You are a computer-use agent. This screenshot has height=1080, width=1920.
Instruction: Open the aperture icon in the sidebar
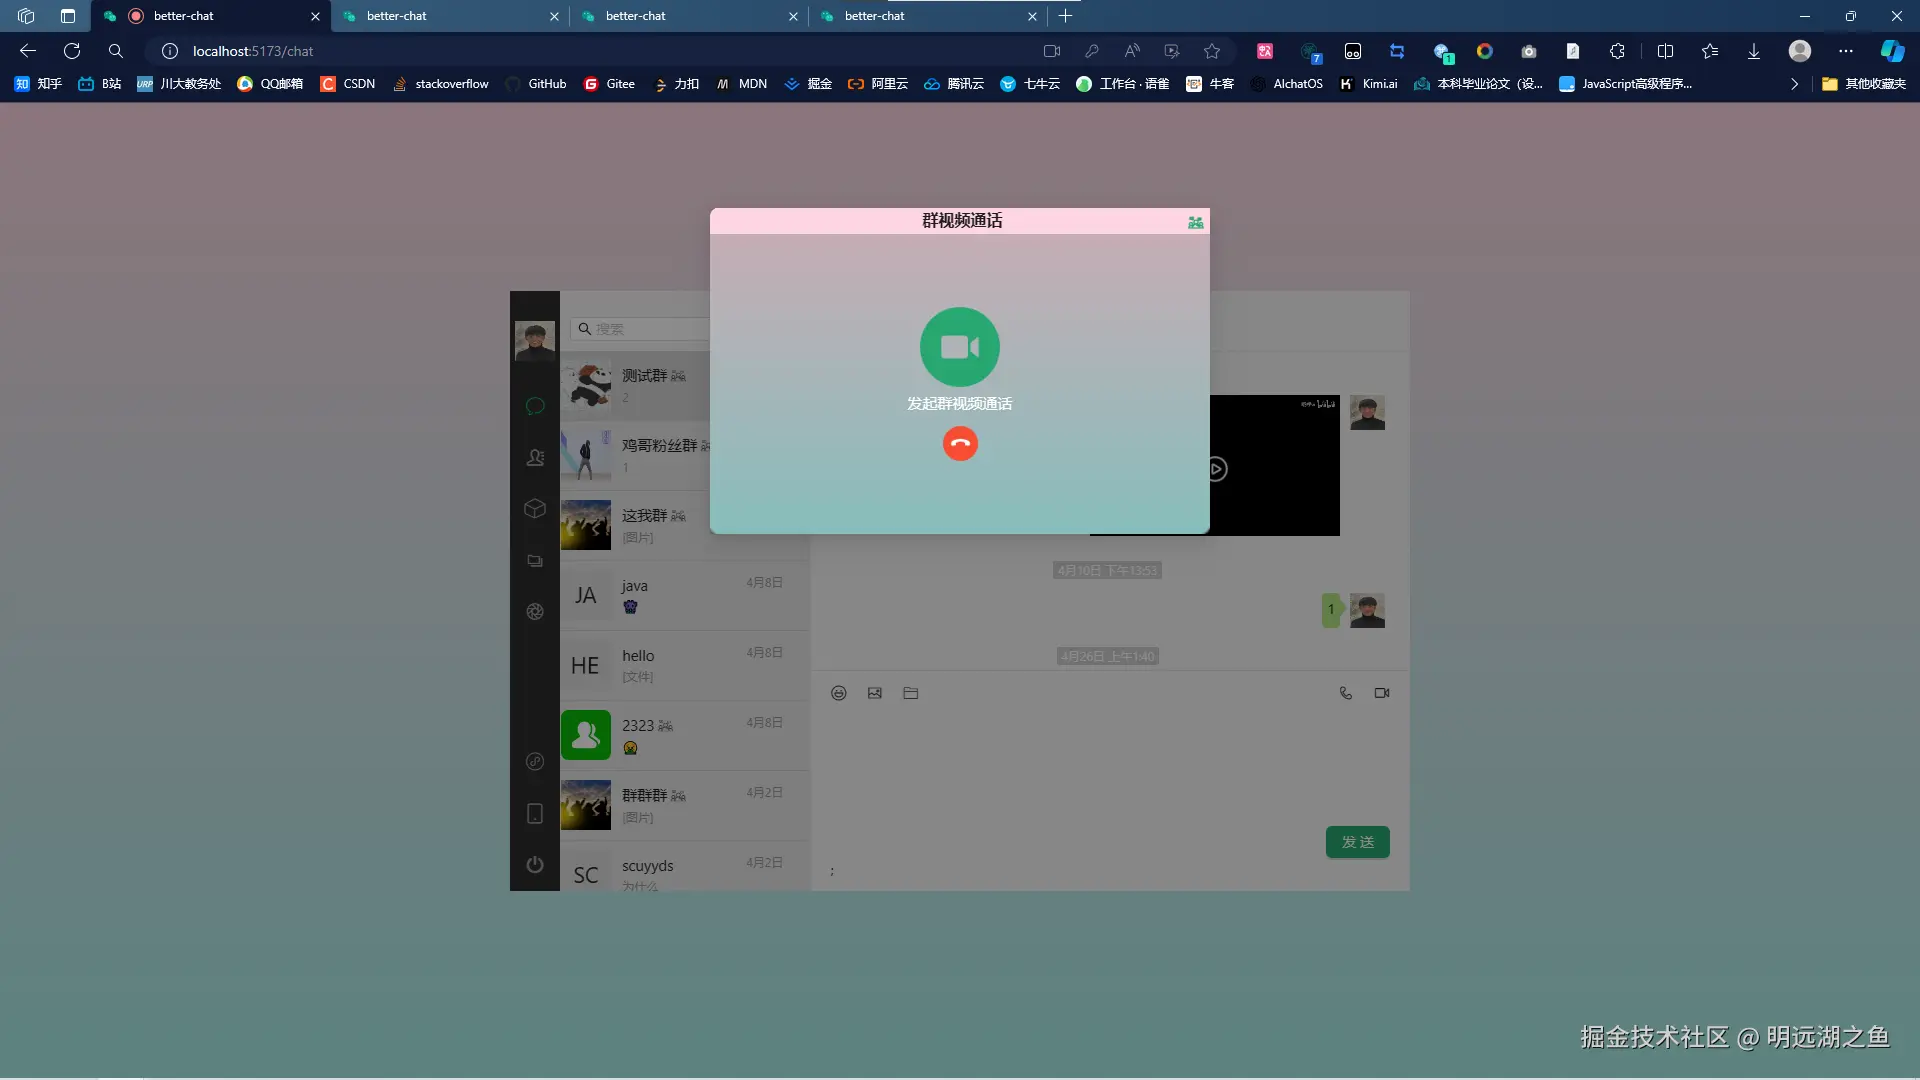535,611
